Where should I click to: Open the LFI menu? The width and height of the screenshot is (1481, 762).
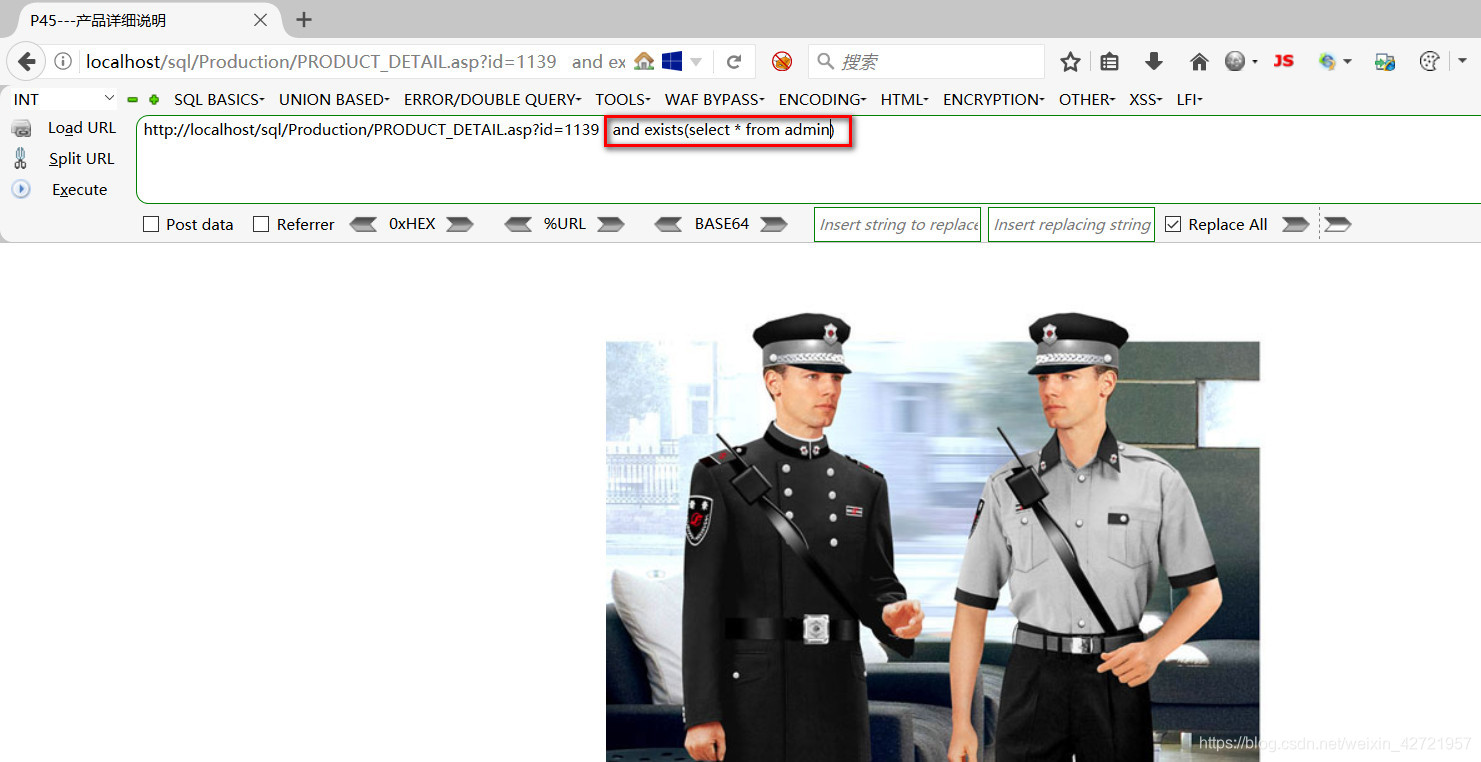click(1189, 99)
